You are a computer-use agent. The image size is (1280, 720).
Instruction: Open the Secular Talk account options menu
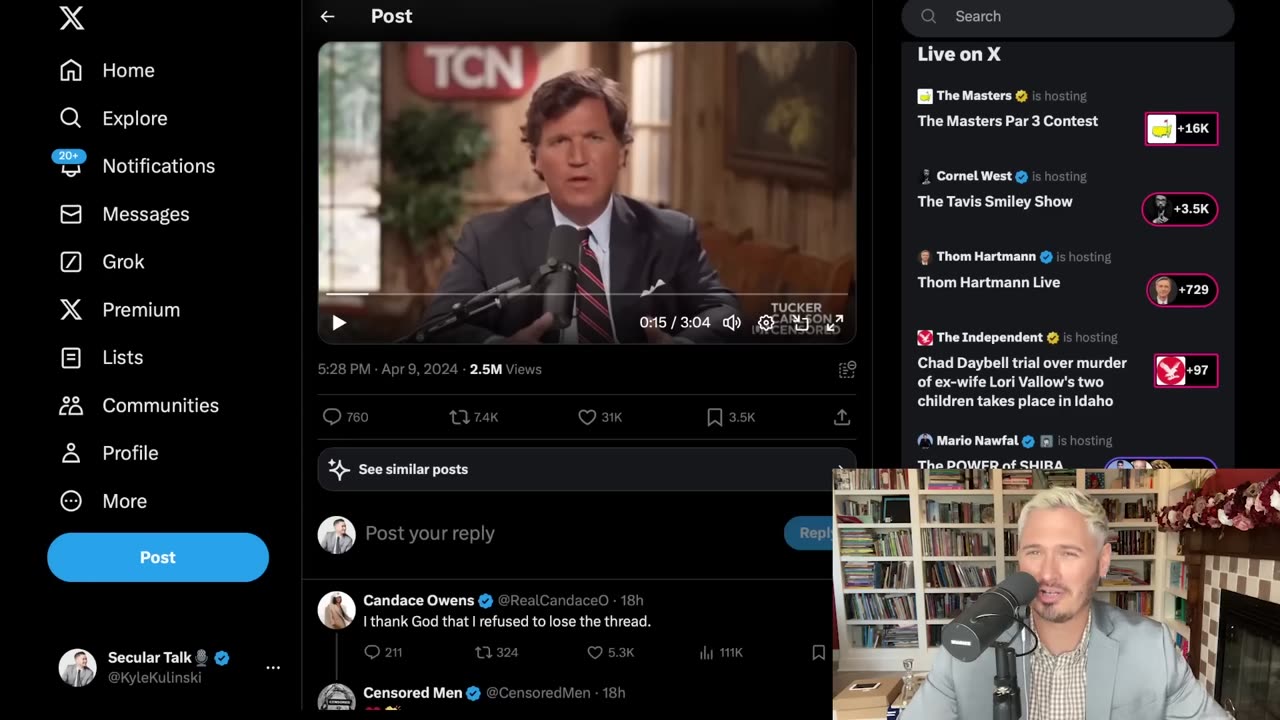(273, 667)
